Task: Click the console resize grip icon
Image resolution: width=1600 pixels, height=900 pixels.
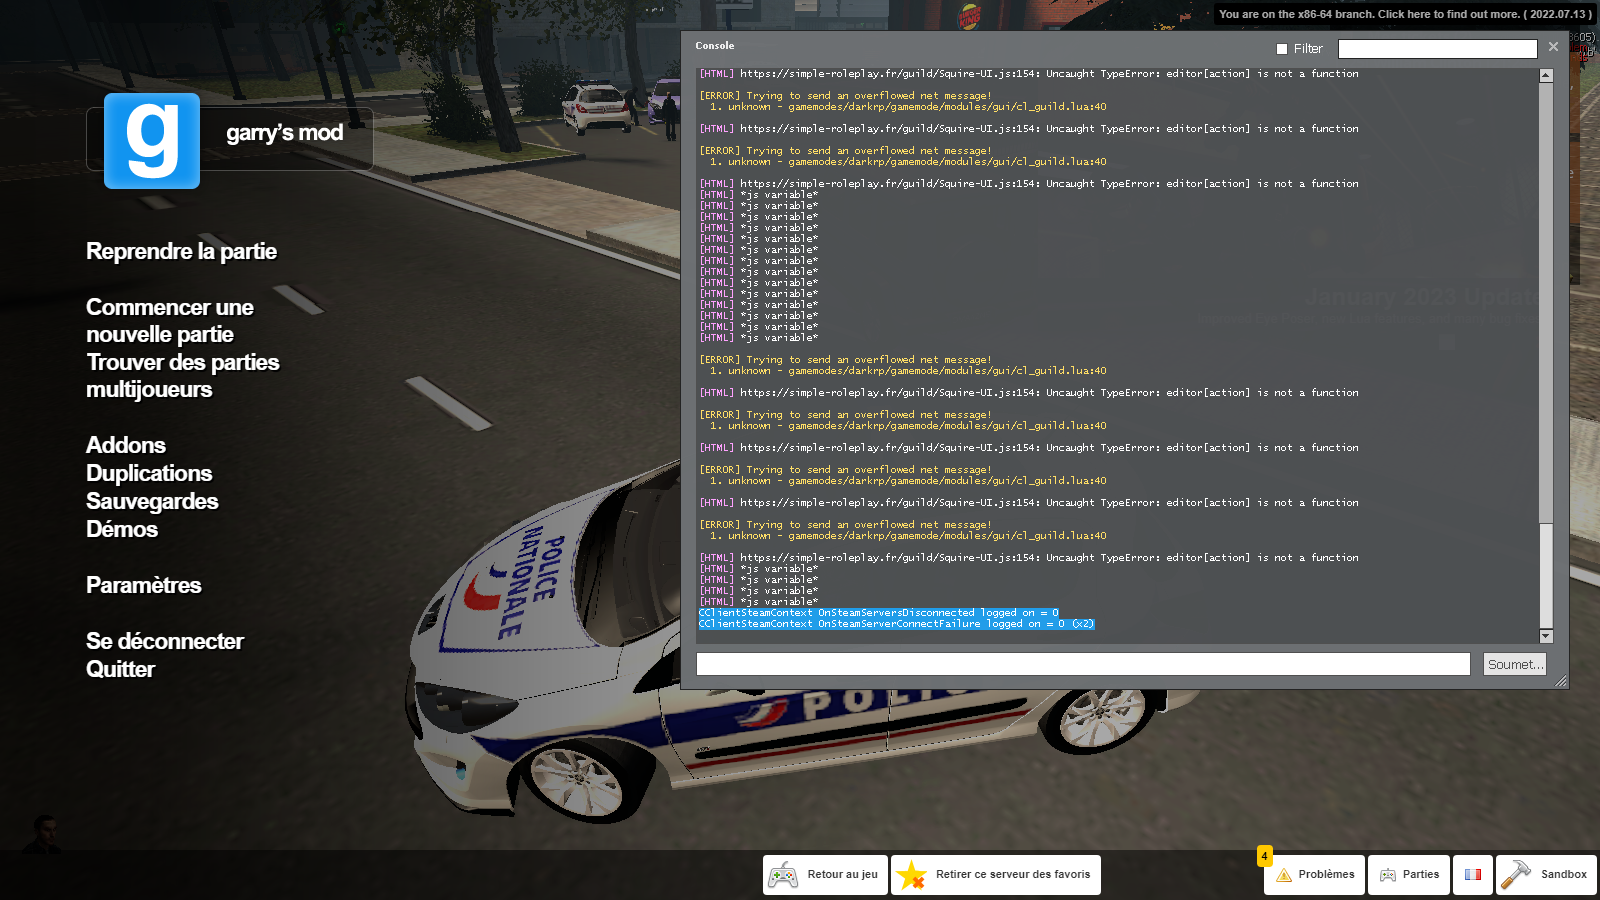Action: point(1561,681)
